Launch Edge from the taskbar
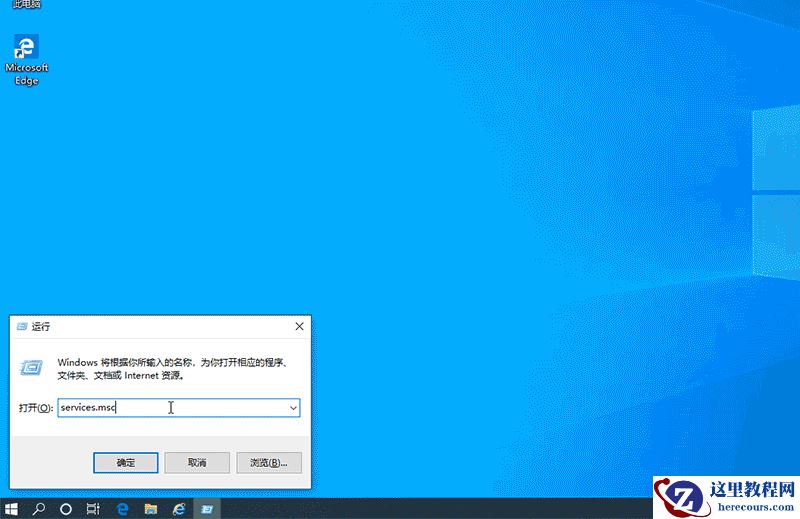The width and height of the screenshot is (800, 519). 122,509
